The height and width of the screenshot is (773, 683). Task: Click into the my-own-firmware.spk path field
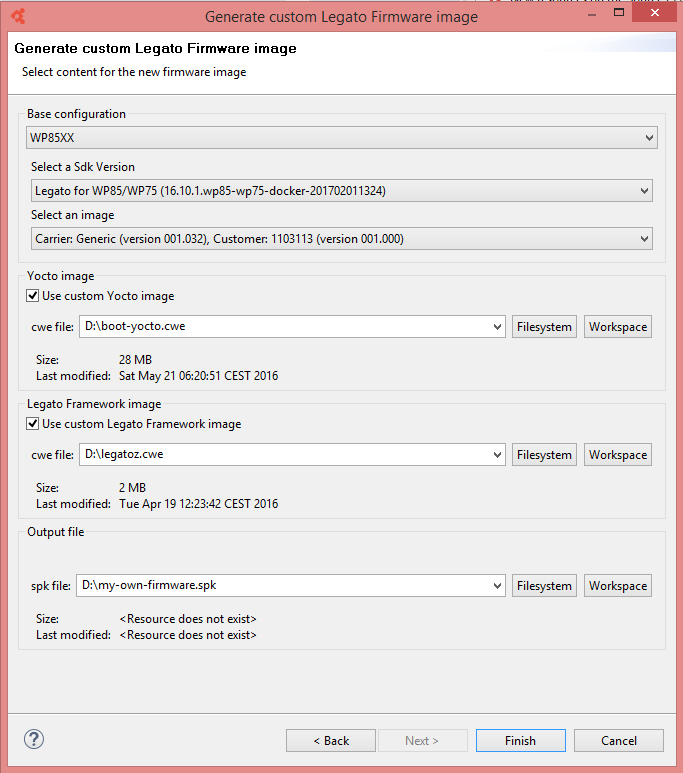pyautogui.click(x=284, y=586)
